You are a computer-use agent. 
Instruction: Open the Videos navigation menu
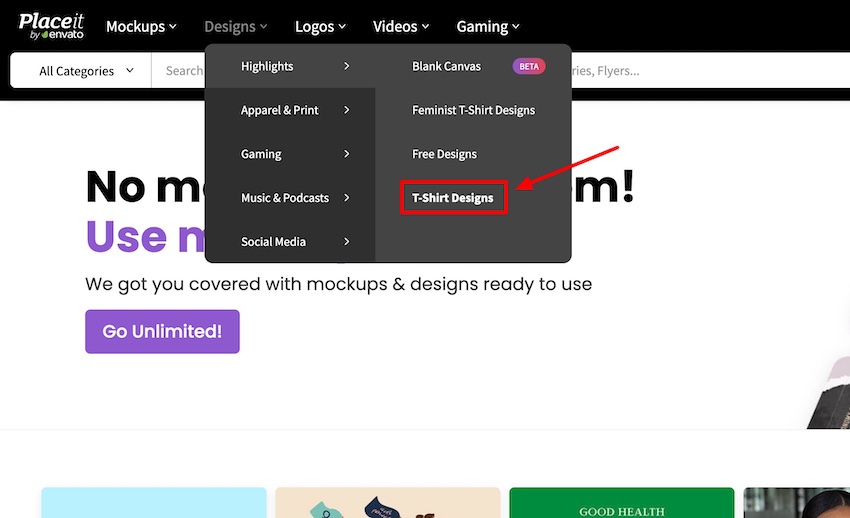401,27
